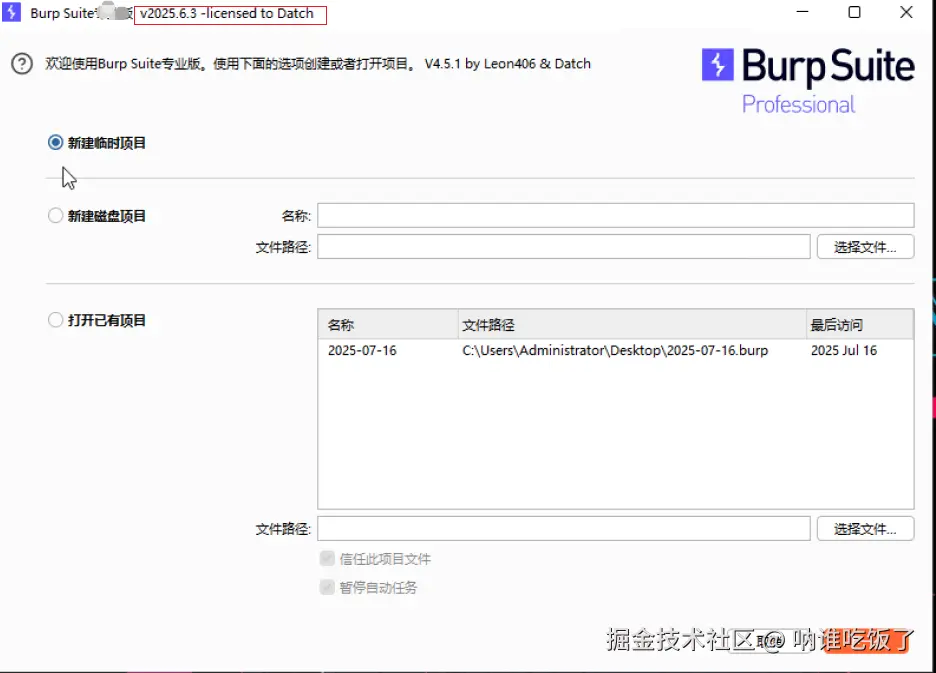Click the help question mark icon
This screenshot has width=936, height=673.
pyautogui.click(x=22, y=63)
